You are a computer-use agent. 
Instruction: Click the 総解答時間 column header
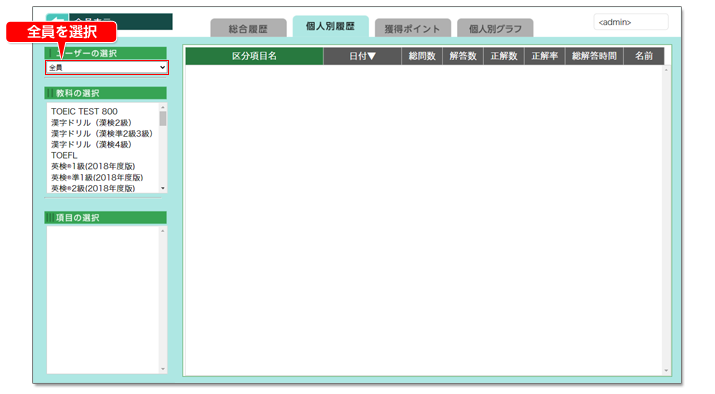click(x=594, y=56)
